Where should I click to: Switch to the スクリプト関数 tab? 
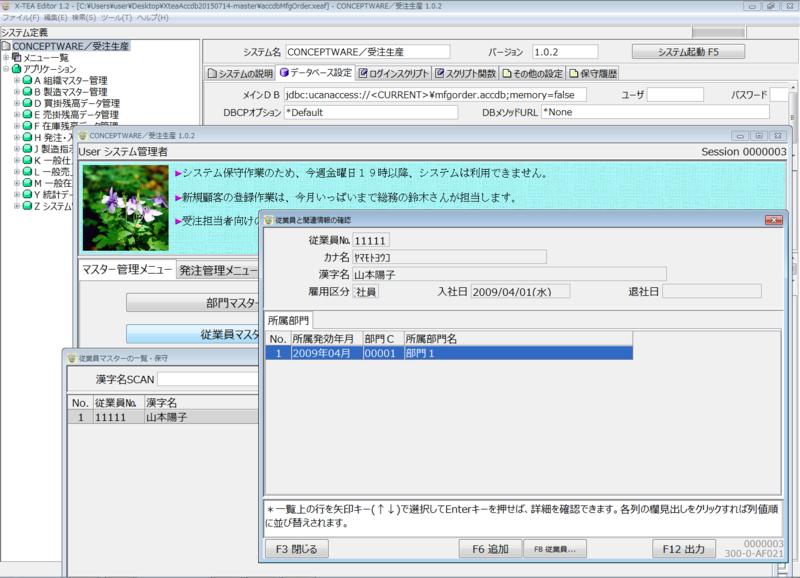click(x=466, y=73)
